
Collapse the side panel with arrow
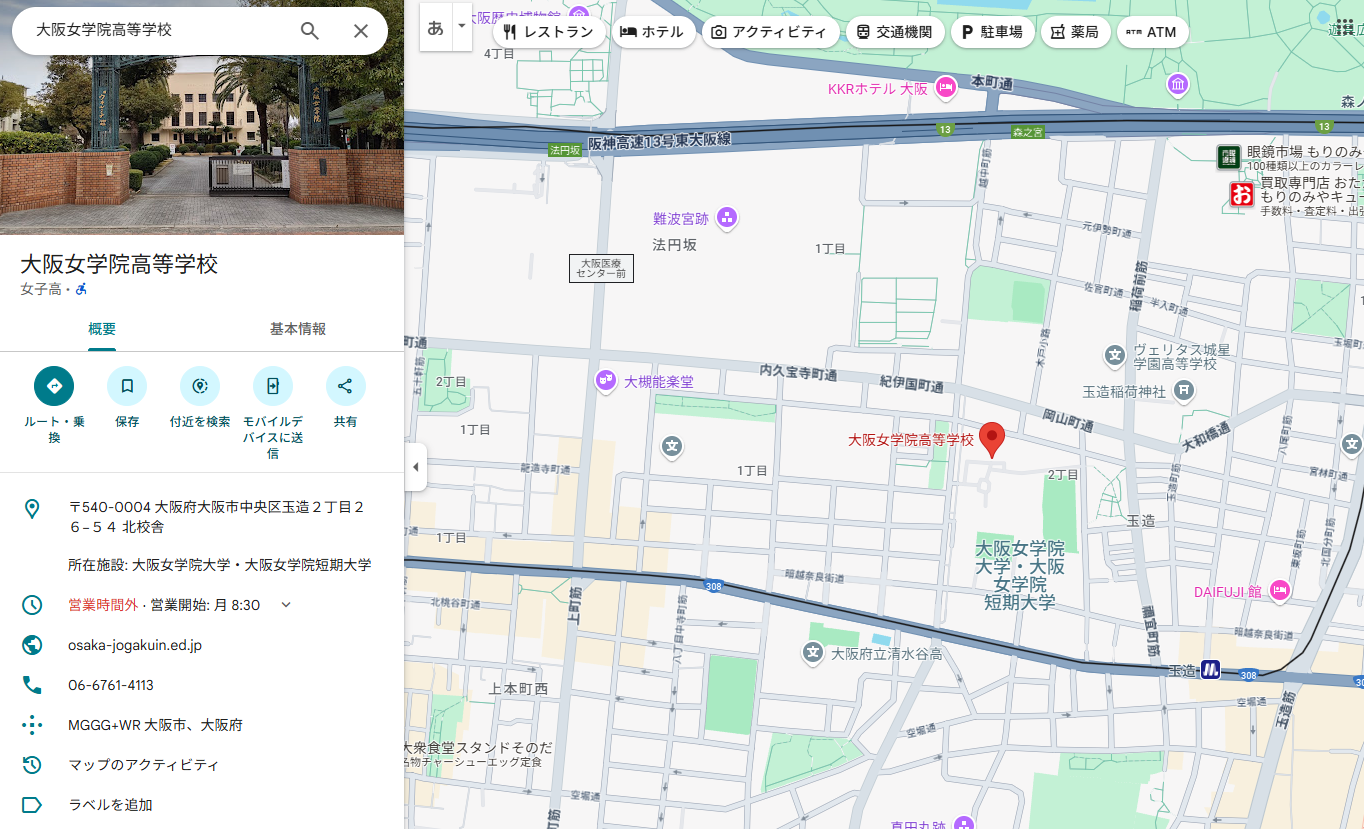tap(416, 467)
